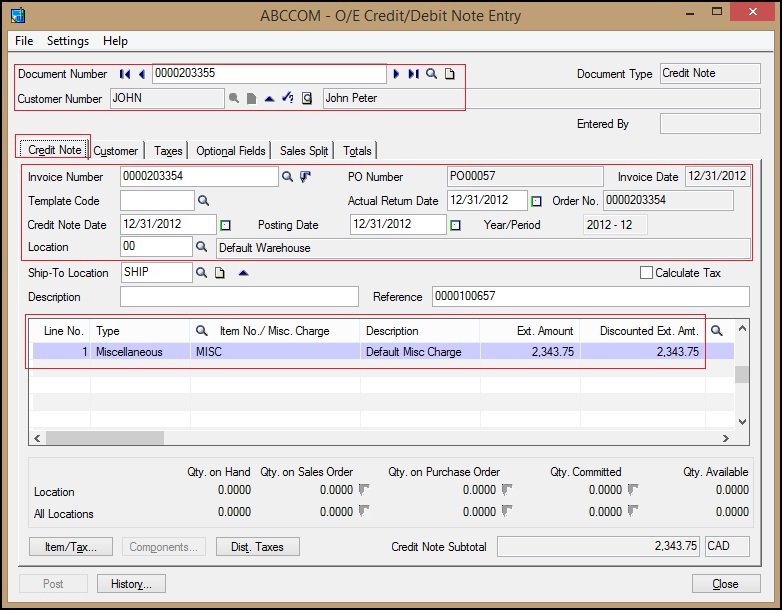The image size is (782, 610).
Task: Go to first document using navigation arrow
Action: tap(125, 74)
